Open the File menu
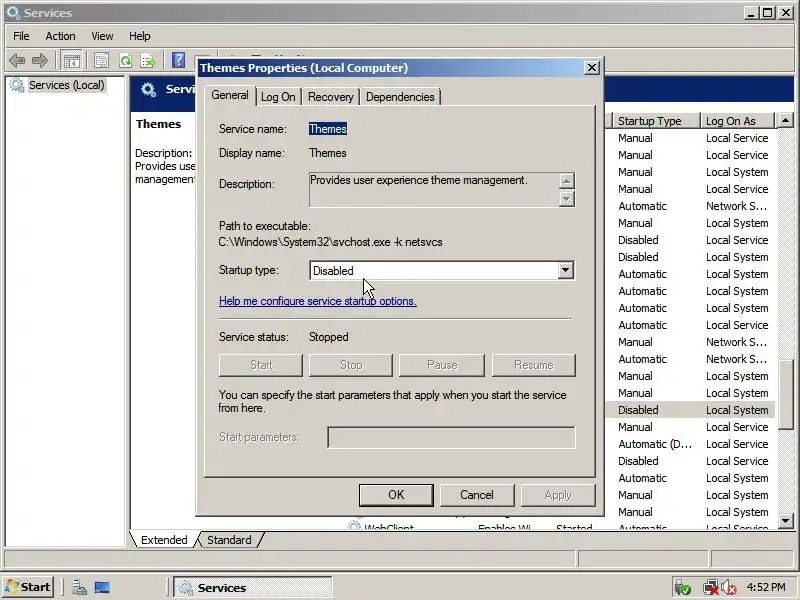This screenshot has width=800, height=600. pyautogui.click(x=21, y=36)
